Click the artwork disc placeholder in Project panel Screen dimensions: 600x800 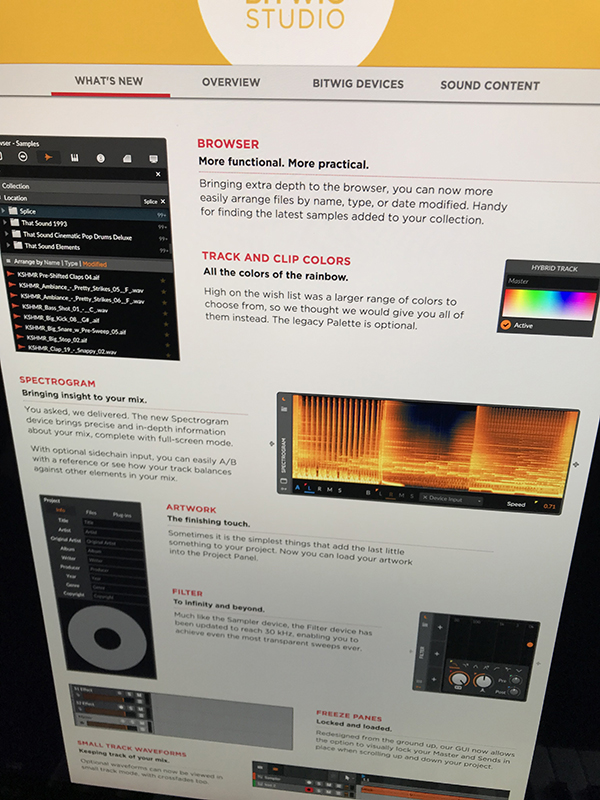pyautogui.click(x=106, y=638)
